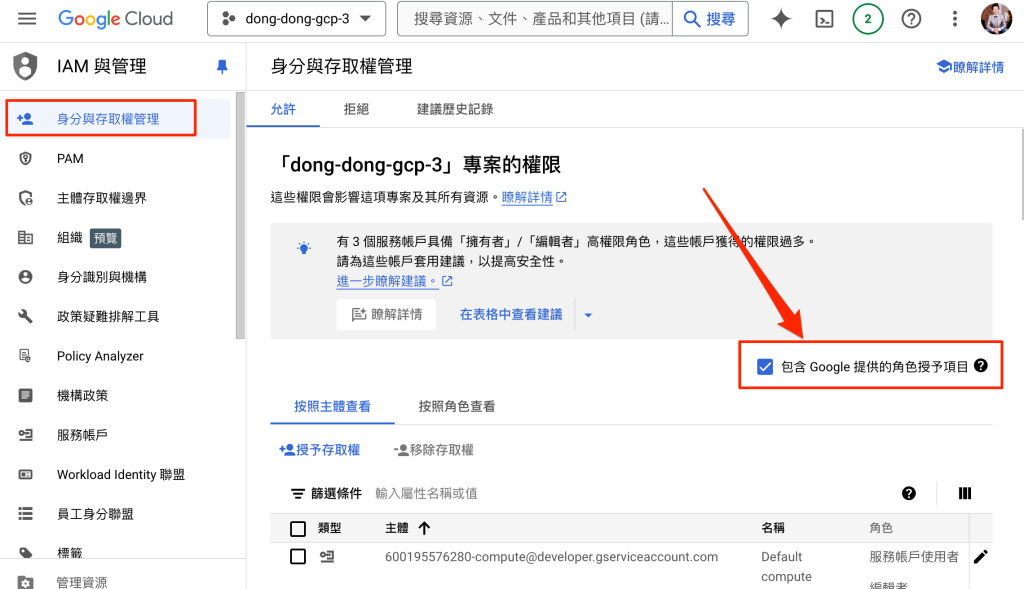Open notifications badge showing 2
The image size is (1024, 589).
coord(868,19)
